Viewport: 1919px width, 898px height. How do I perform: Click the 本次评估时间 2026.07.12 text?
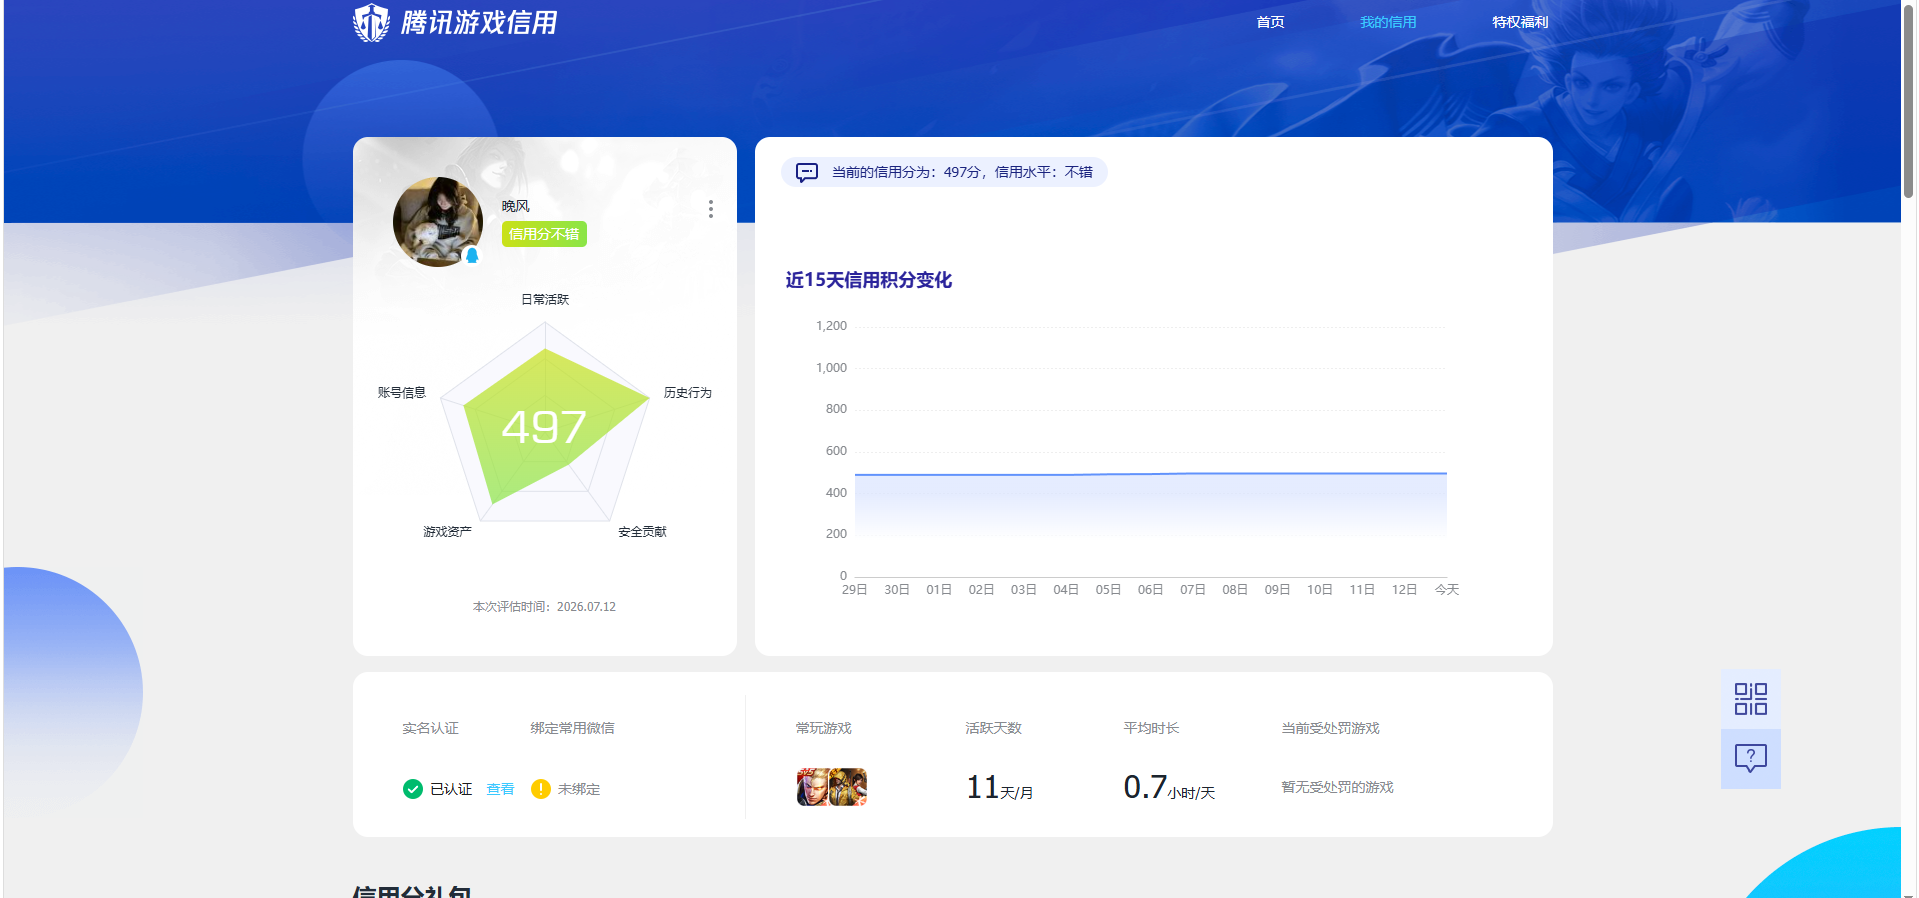(x=544, y=606)
